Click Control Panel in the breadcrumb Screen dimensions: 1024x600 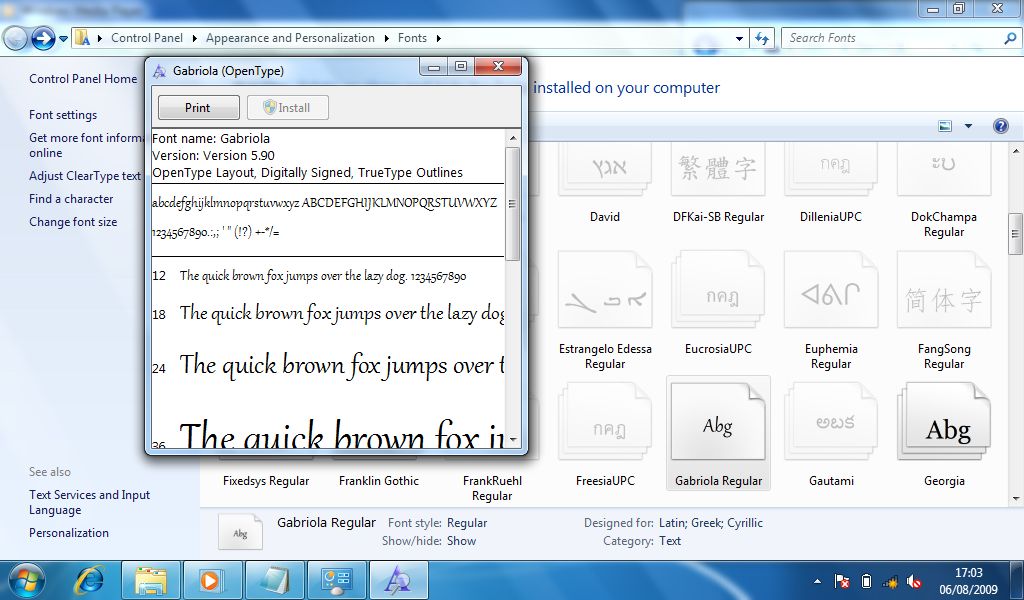coord(147,38)
